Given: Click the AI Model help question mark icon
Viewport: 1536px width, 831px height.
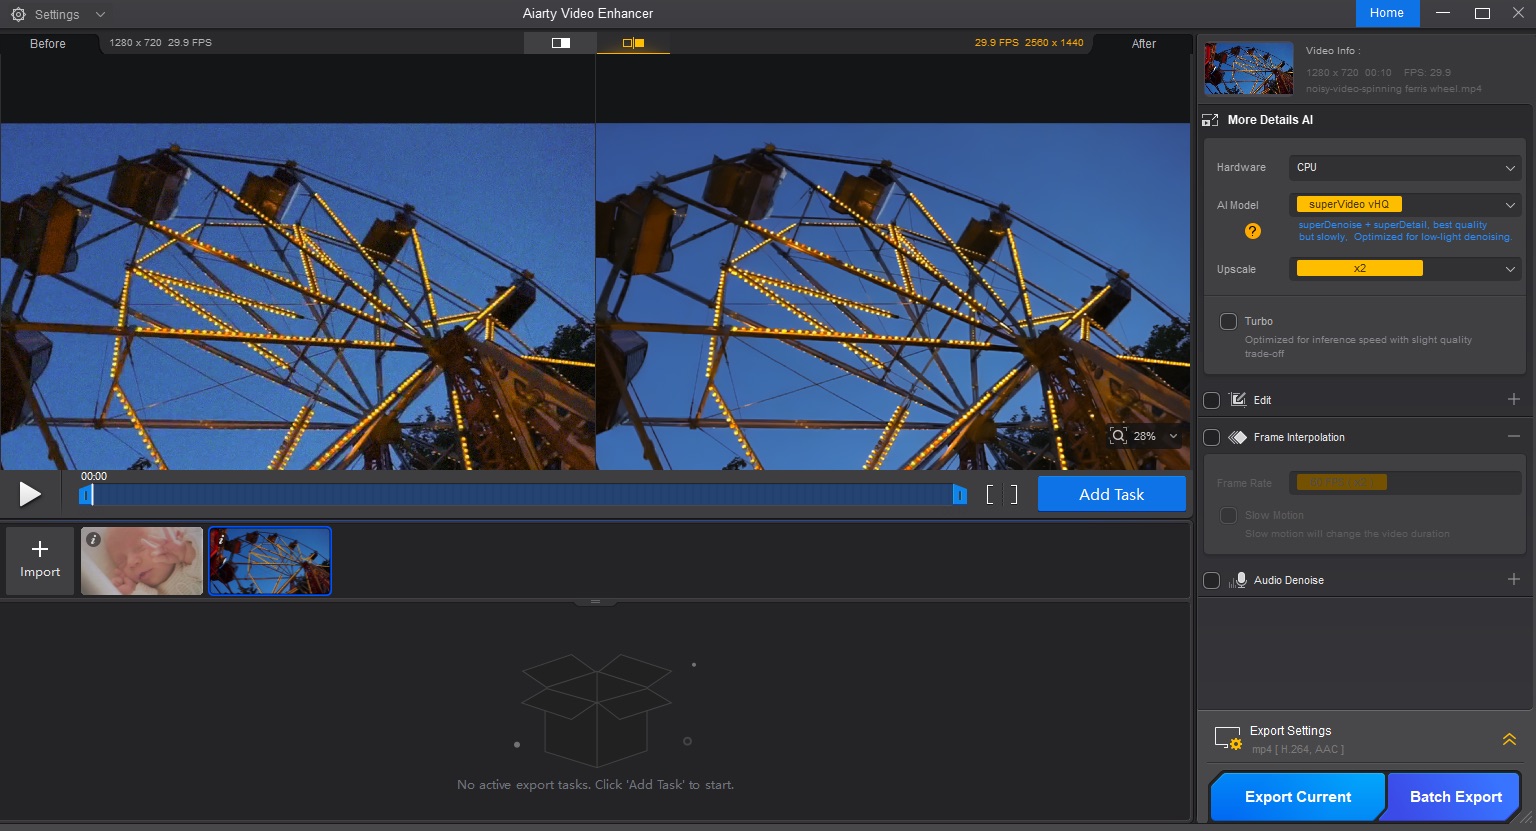Looking at the screenshot, I should [1253, 231].
